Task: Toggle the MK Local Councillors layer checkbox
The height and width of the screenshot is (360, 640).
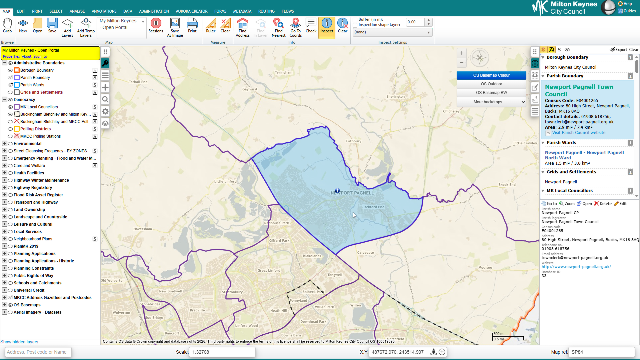Action: click(11, 107)
